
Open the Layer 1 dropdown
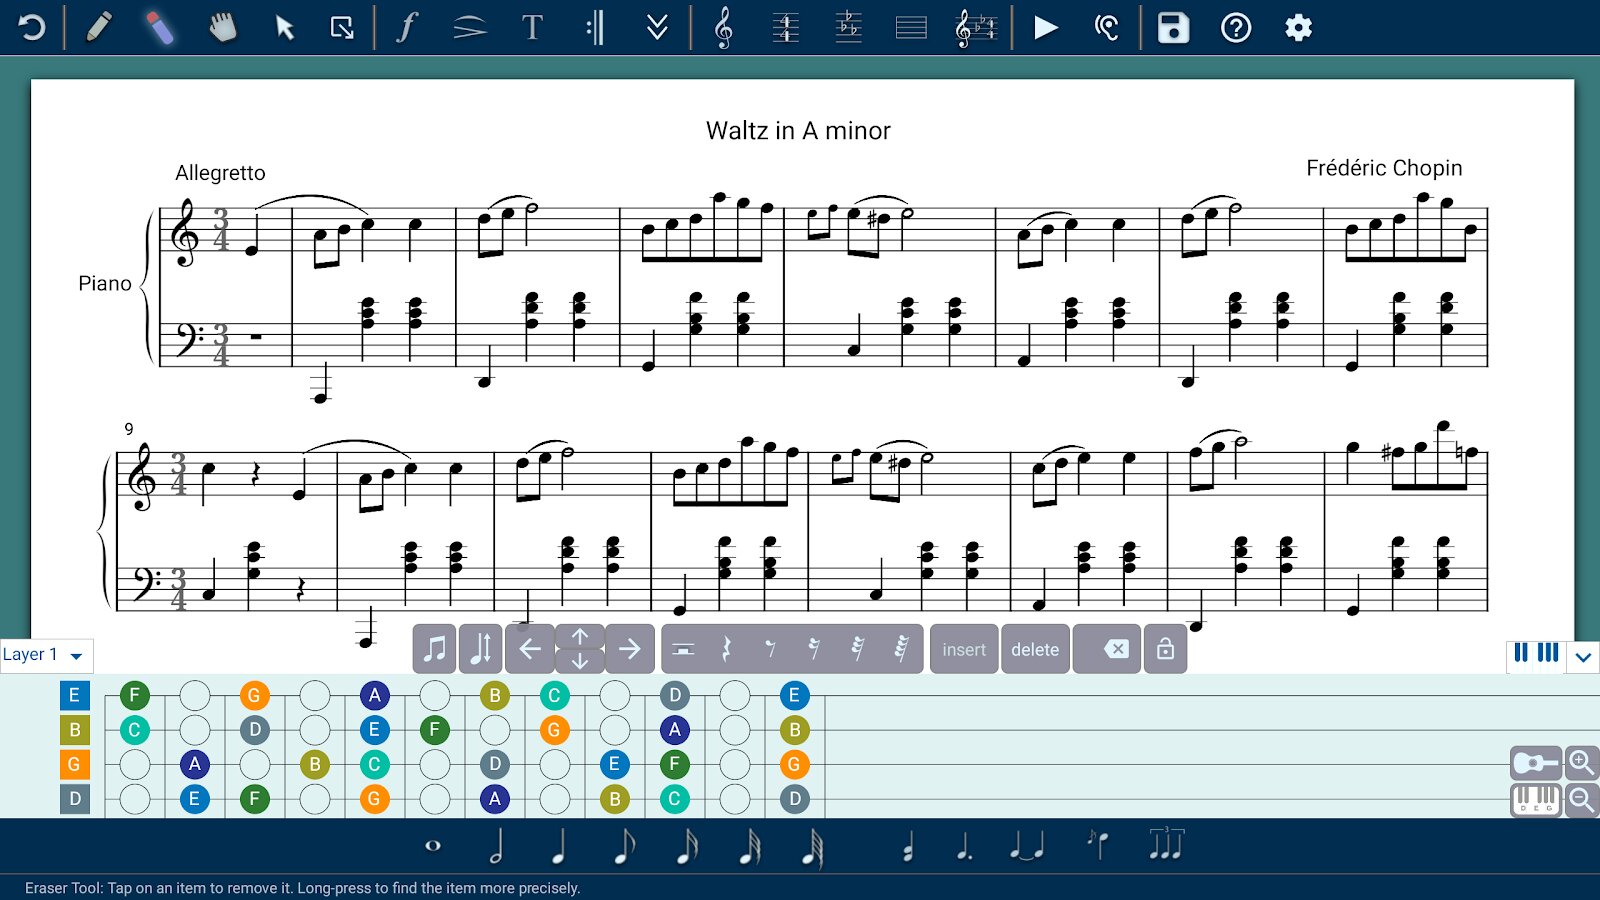click(x=46, y=655)
